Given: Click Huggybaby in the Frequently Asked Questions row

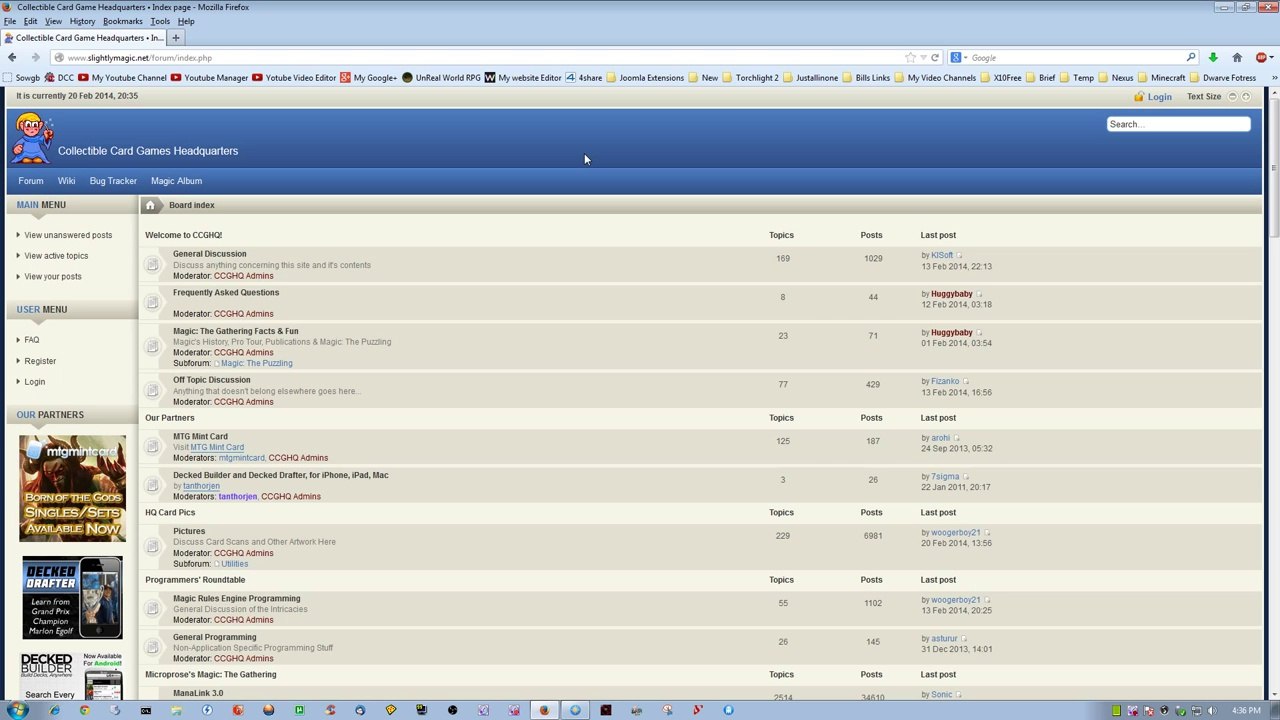Looking at the screenshot, I should [x=951, y=294].
